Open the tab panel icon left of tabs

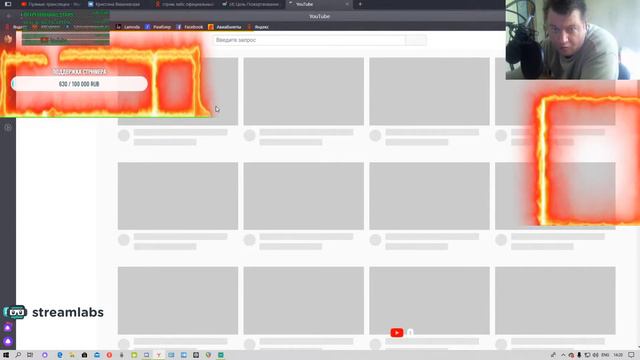(x=8, y=4)
